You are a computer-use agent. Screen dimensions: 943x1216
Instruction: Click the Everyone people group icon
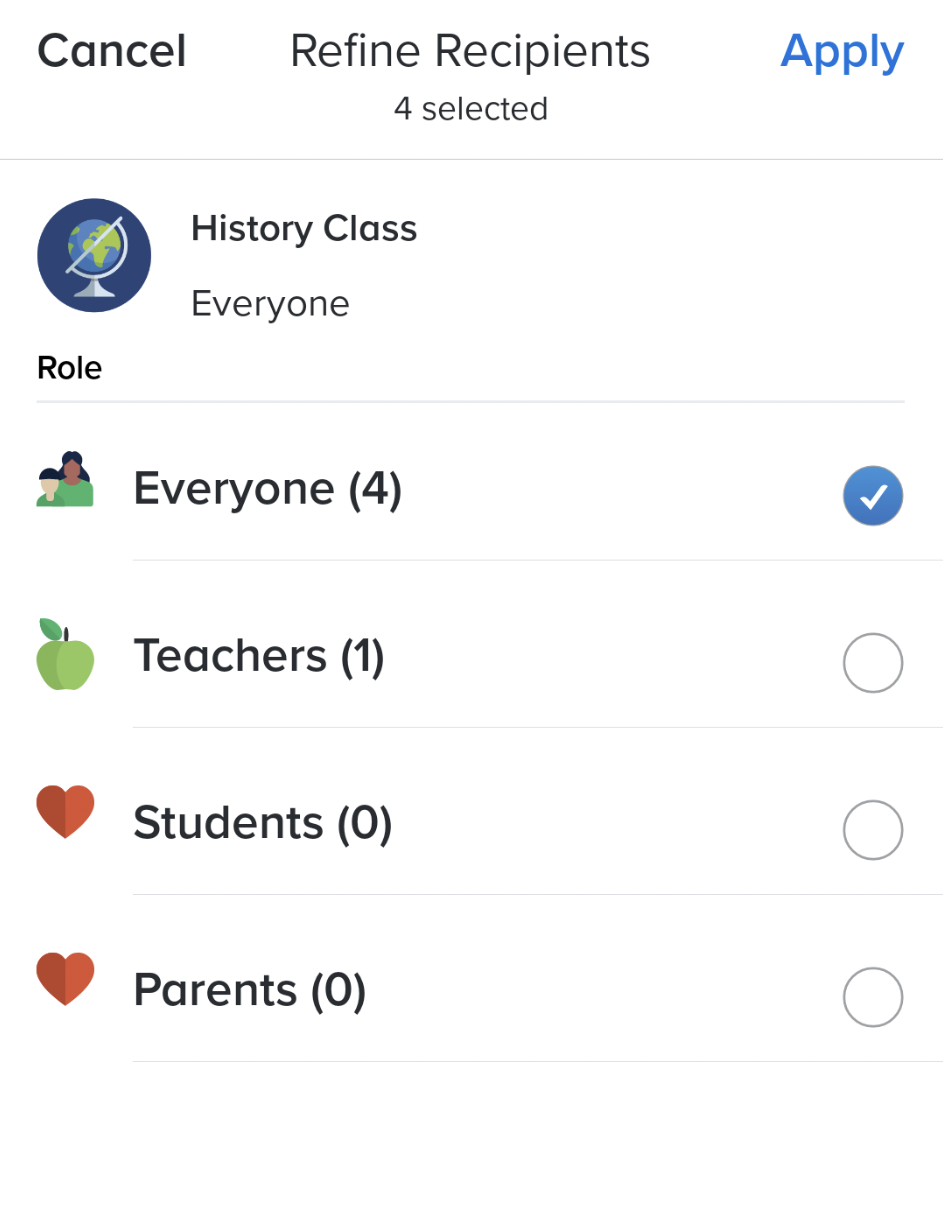[x=65, y=480]
